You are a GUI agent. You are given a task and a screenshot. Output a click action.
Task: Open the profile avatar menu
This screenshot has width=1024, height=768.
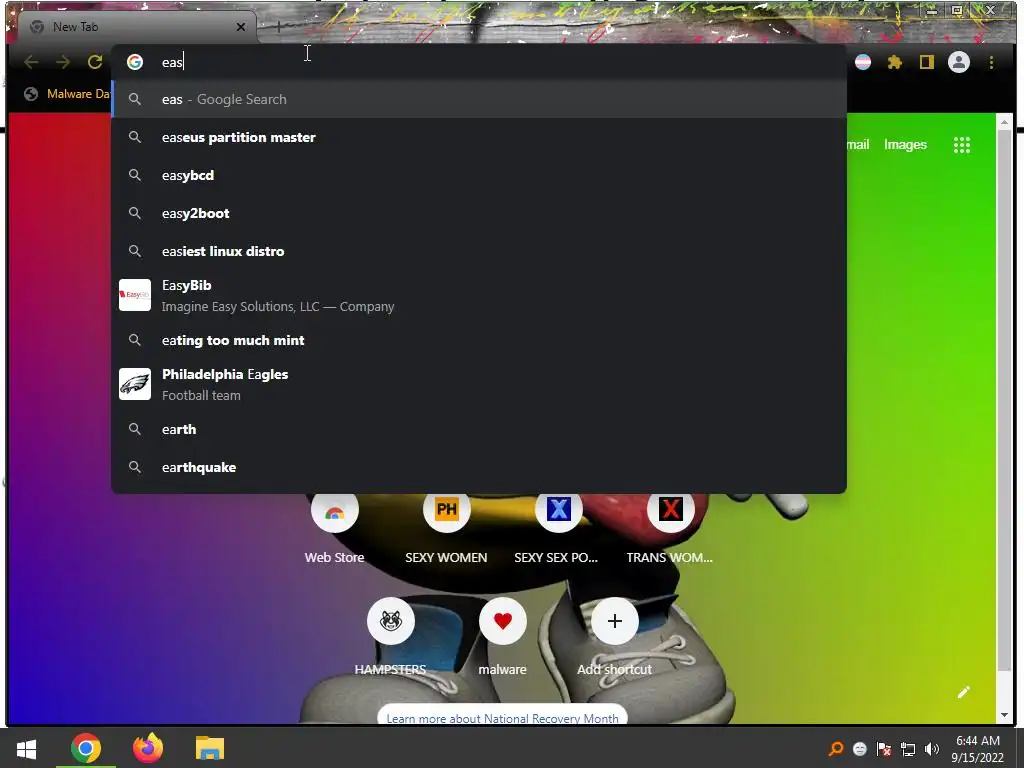(x=959, y=62)
